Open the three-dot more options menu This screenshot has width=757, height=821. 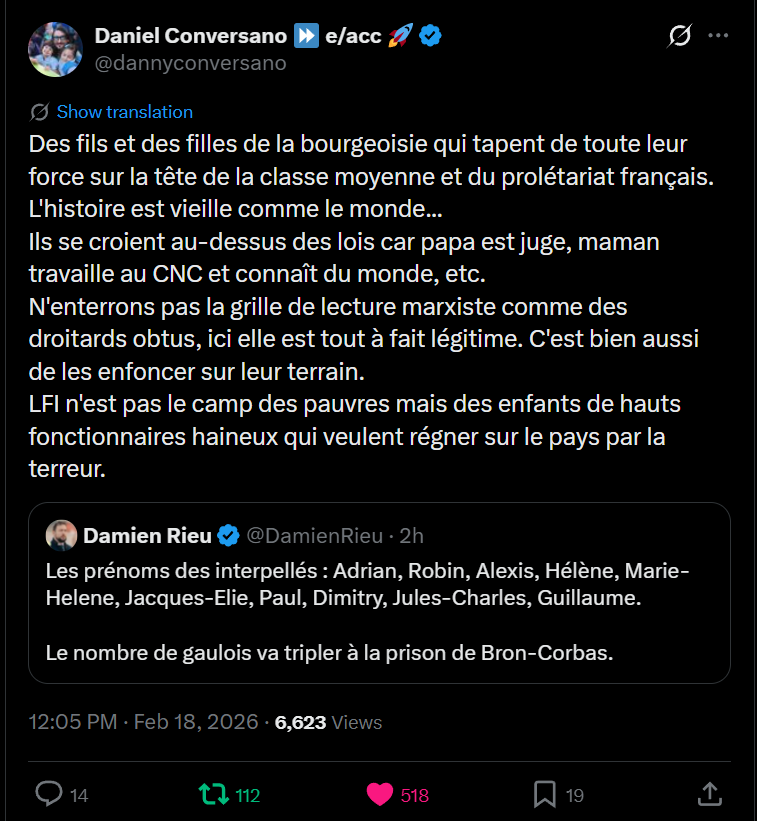pyautogui.click(x=718, y=35)
